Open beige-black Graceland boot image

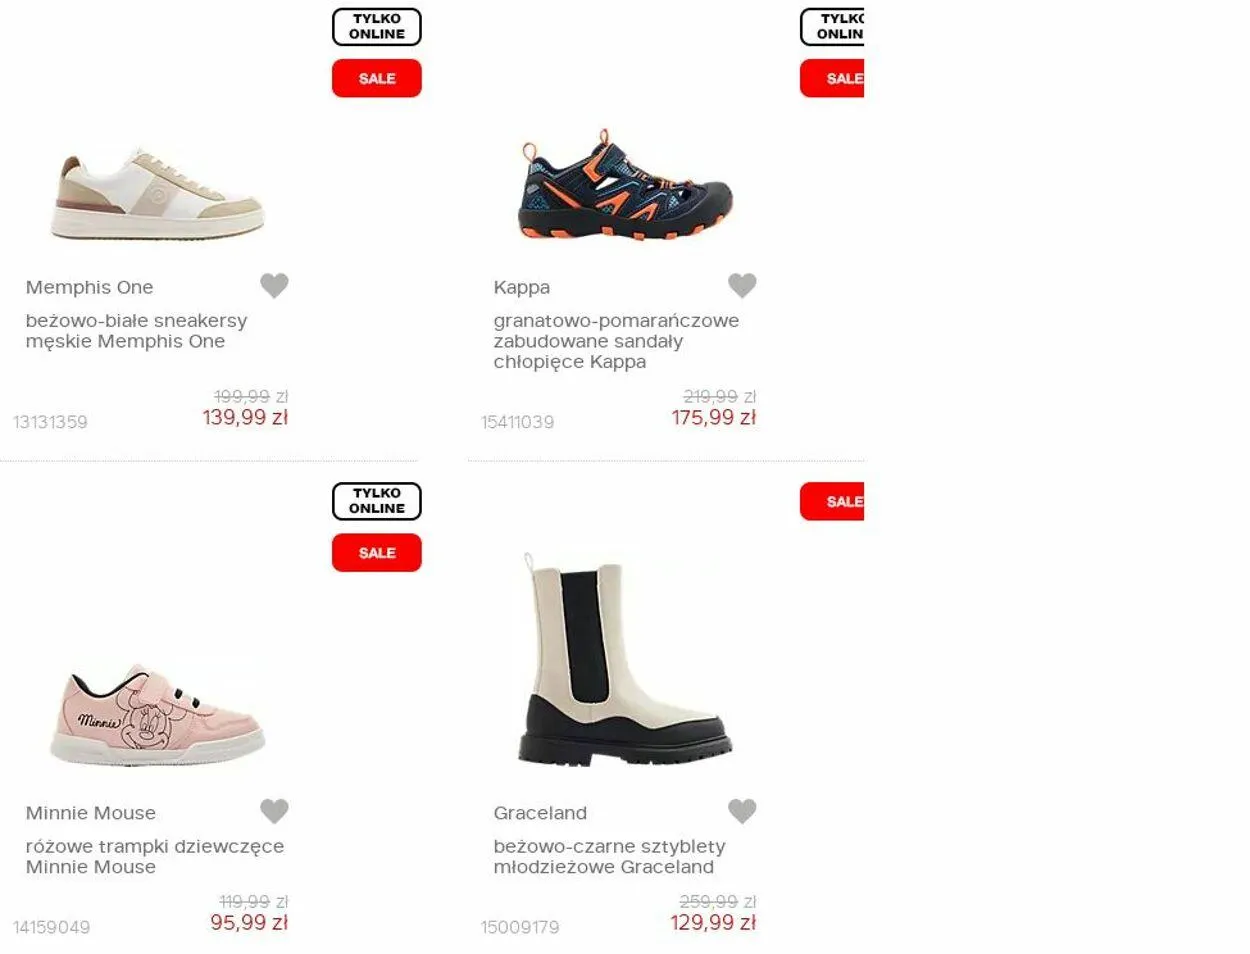coord(625,658)
